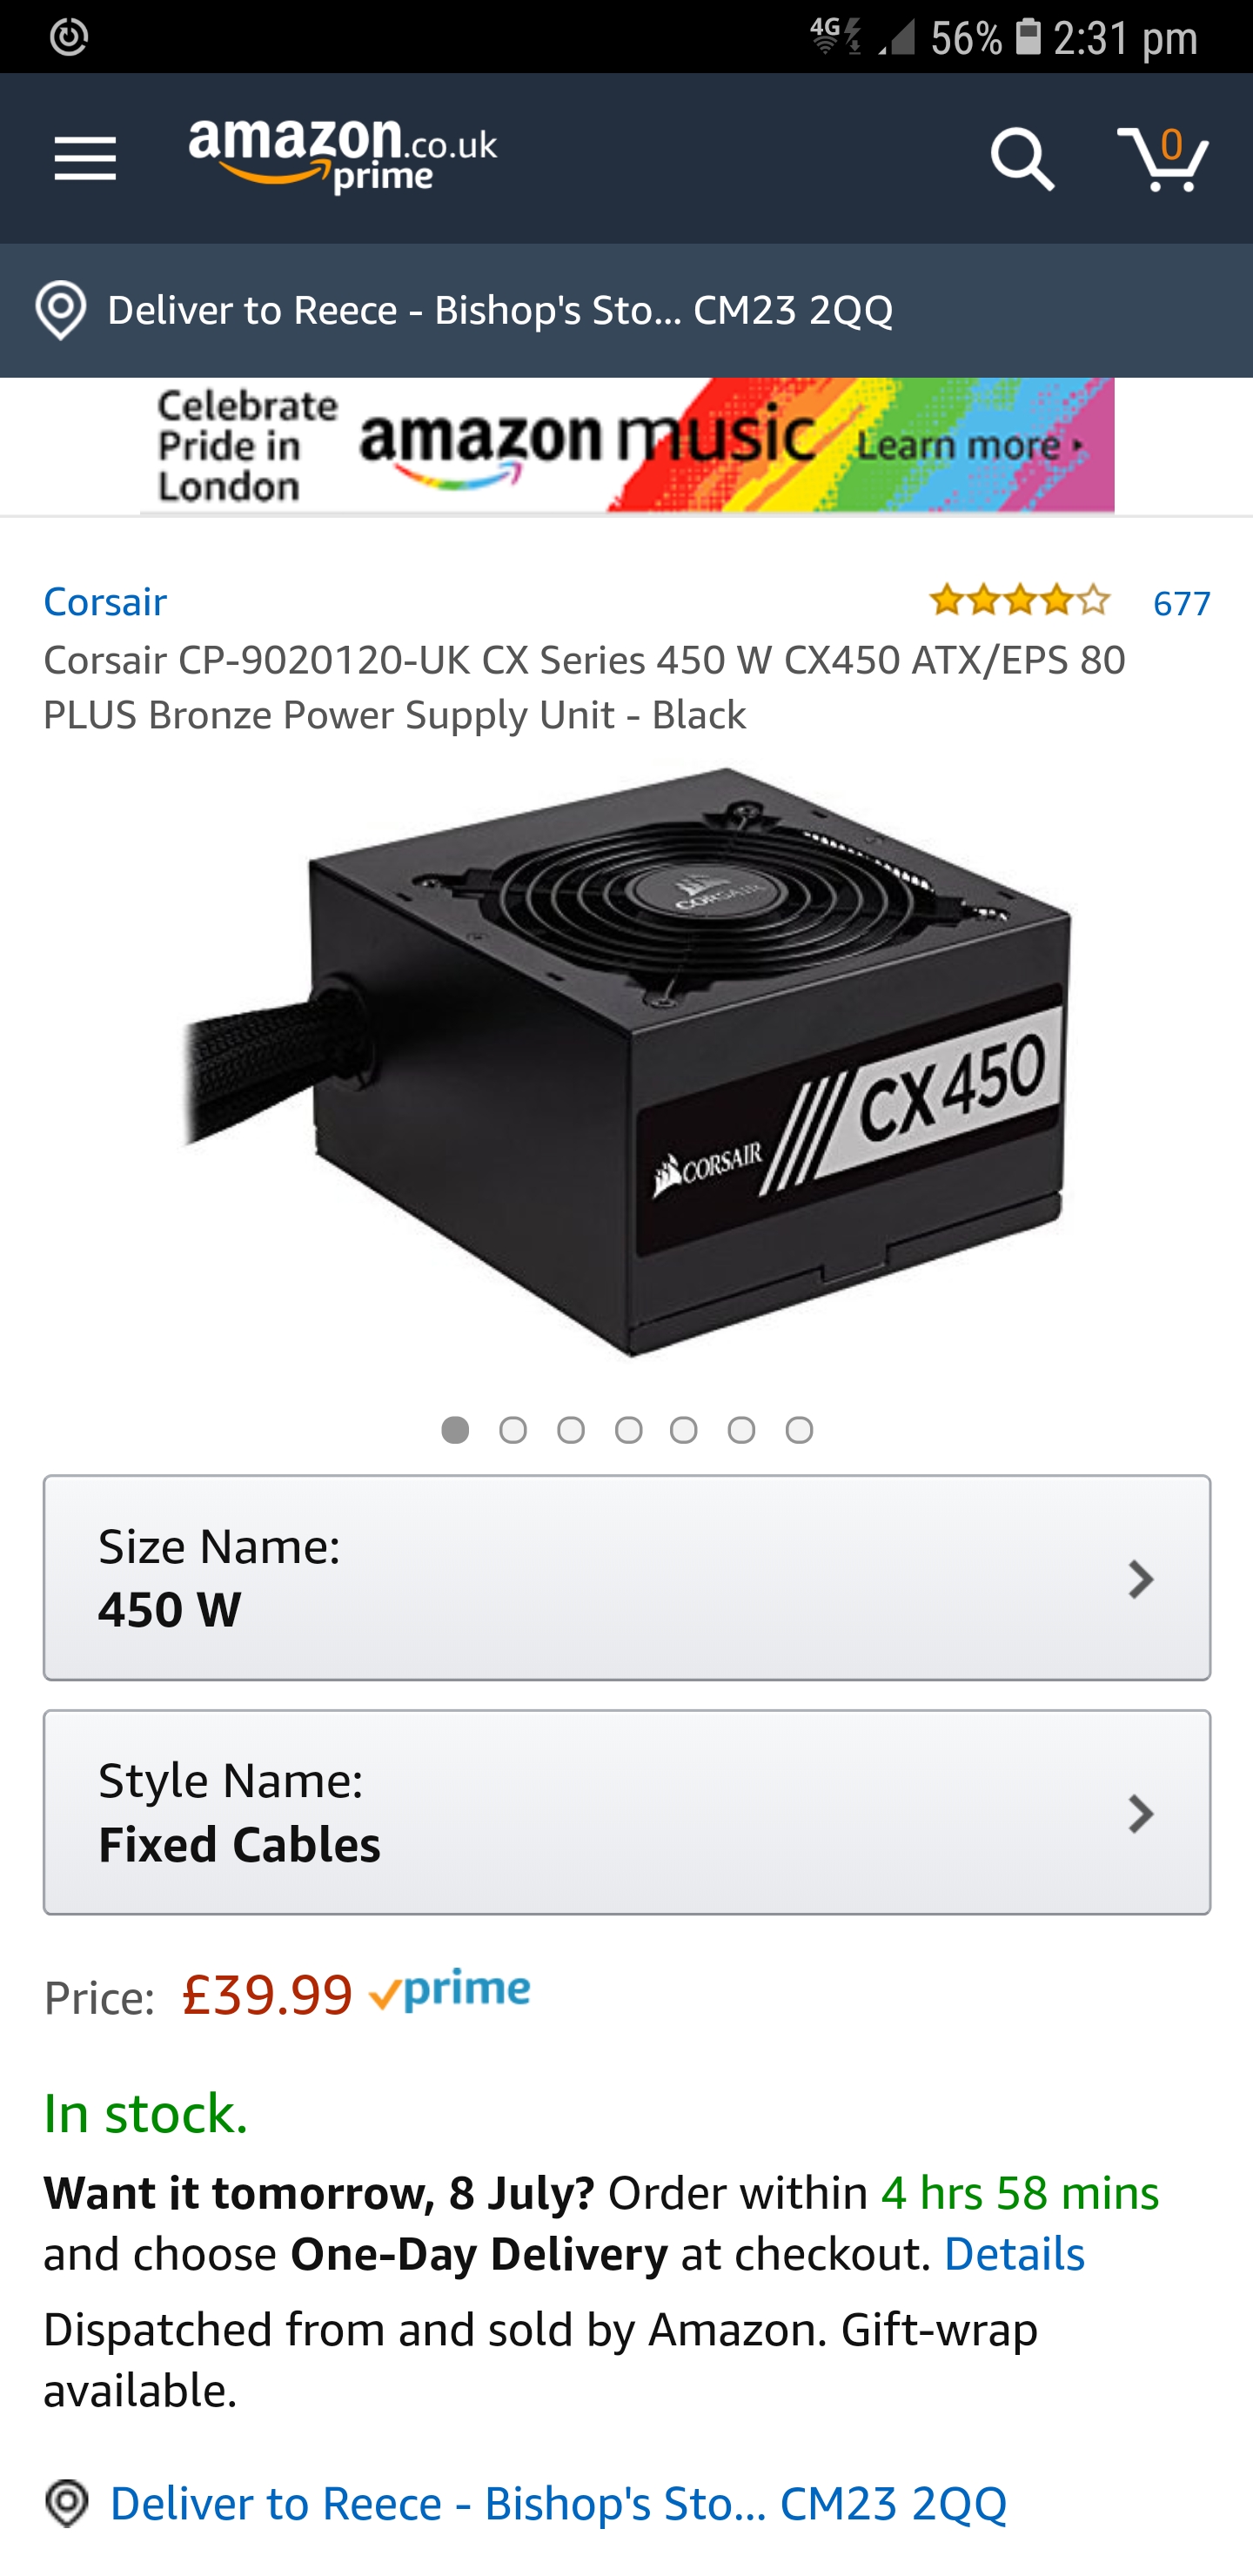
Task: Open One-Day Delivery Details link
Action: tap(1014, 2254)
